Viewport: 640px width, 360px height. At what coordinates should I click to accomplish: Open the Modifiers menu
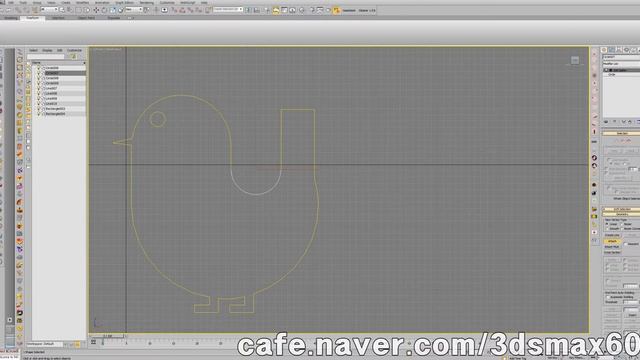point(82,2)
